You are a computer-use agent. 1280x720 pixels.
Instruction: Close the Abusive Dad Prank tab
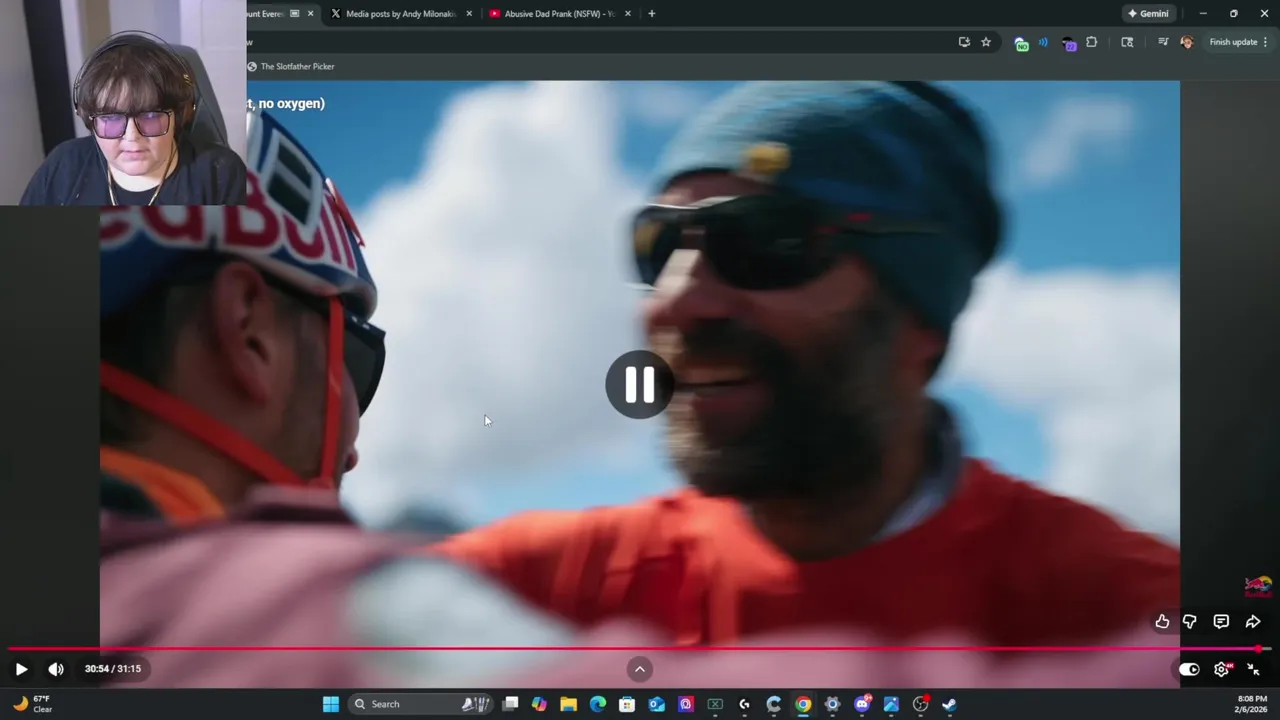[x=628, y=14]
